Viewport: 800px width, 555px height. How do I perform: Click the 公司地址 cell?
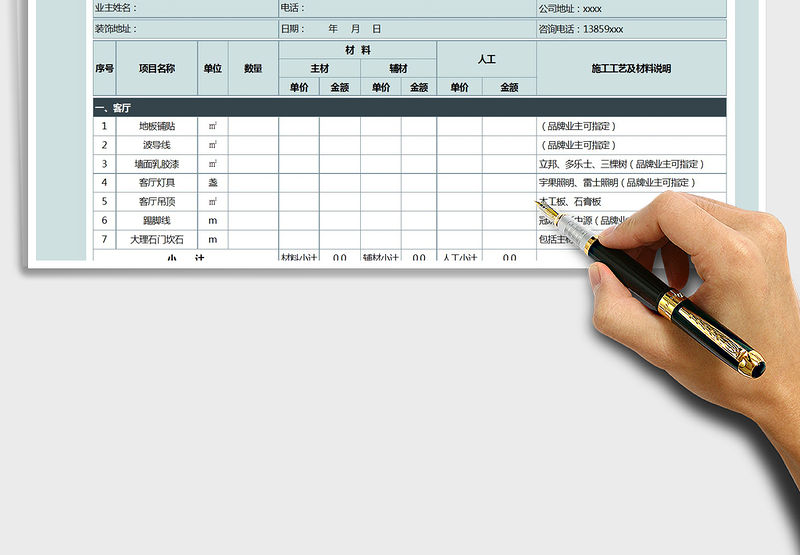click(631, 8)
